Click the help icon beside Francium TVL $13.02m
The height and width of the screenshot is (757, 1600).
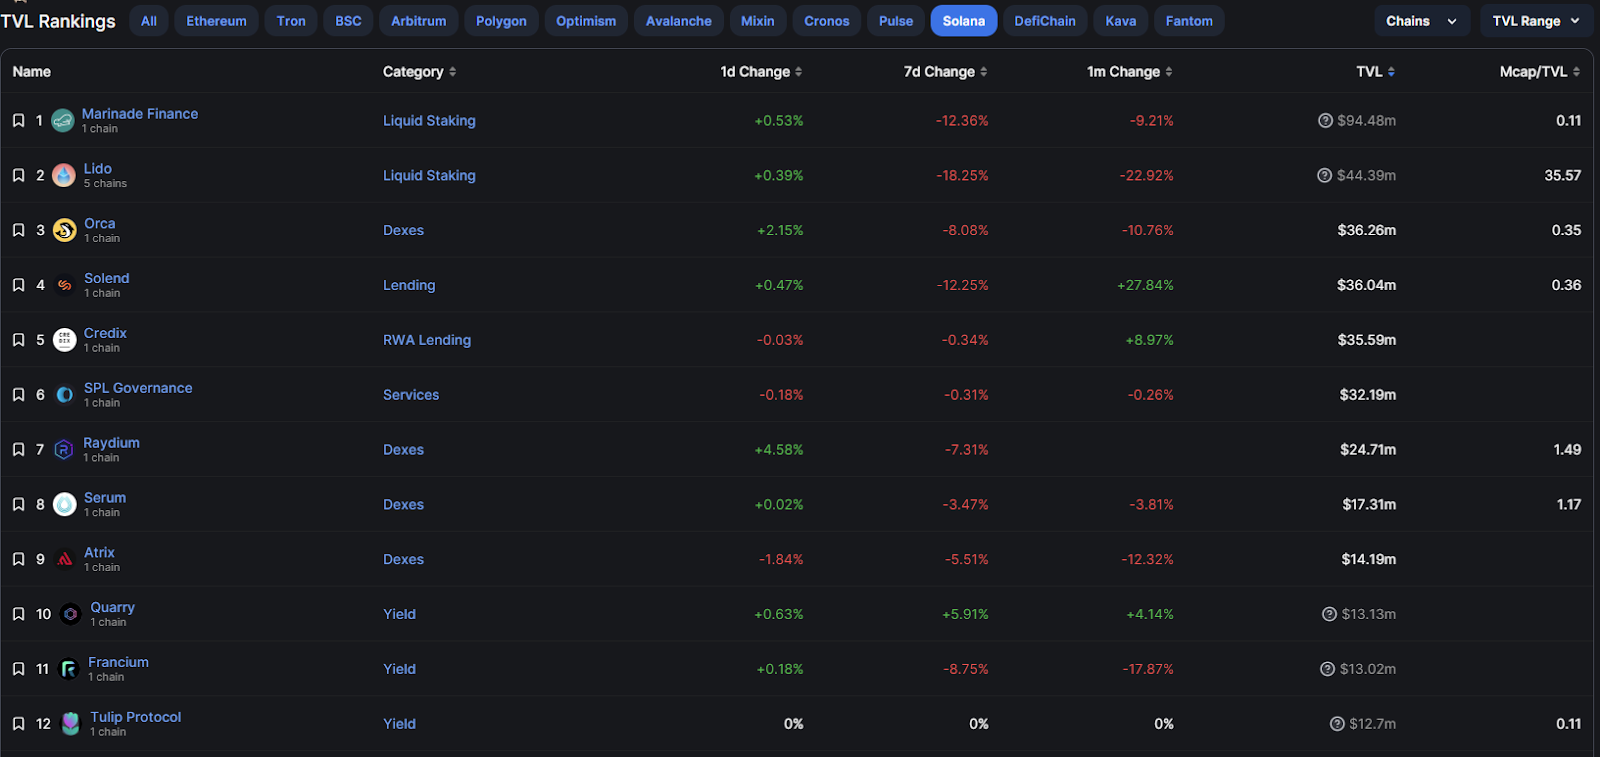pos(1328,669)
